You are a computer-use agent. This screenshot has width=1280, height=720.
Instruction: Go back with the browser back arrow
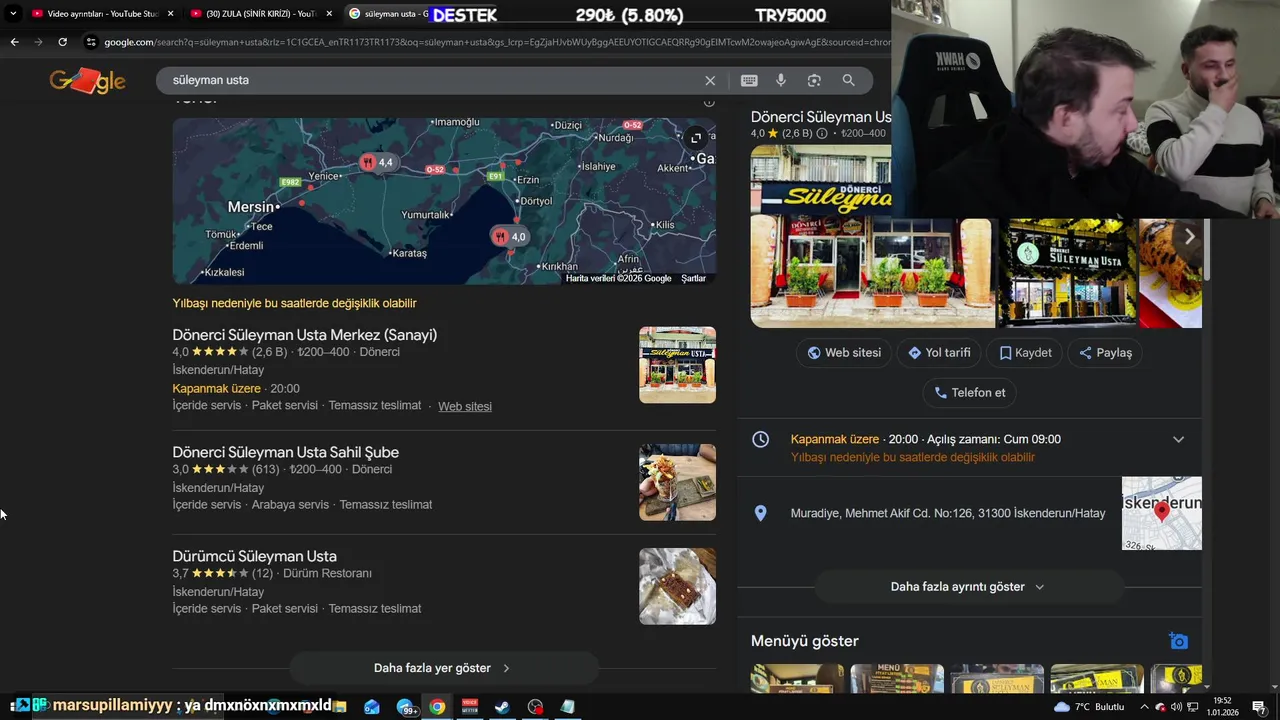[x=14, y=42]
